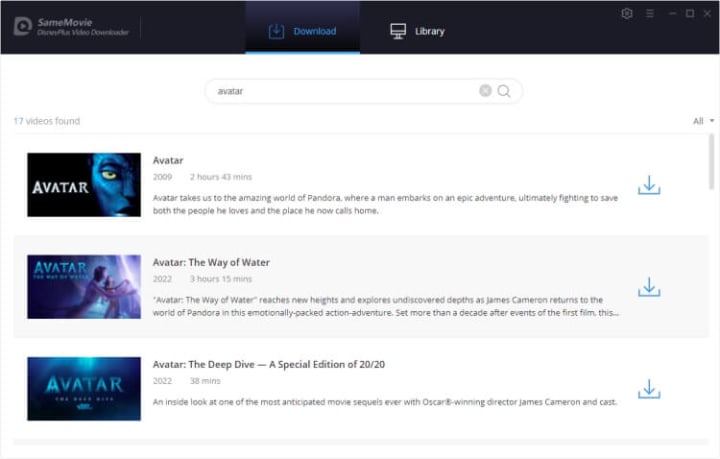Screen dimensions: 720x459
Task: Click the '2 hours 43 mins' duration
Action: click(221, 177)
